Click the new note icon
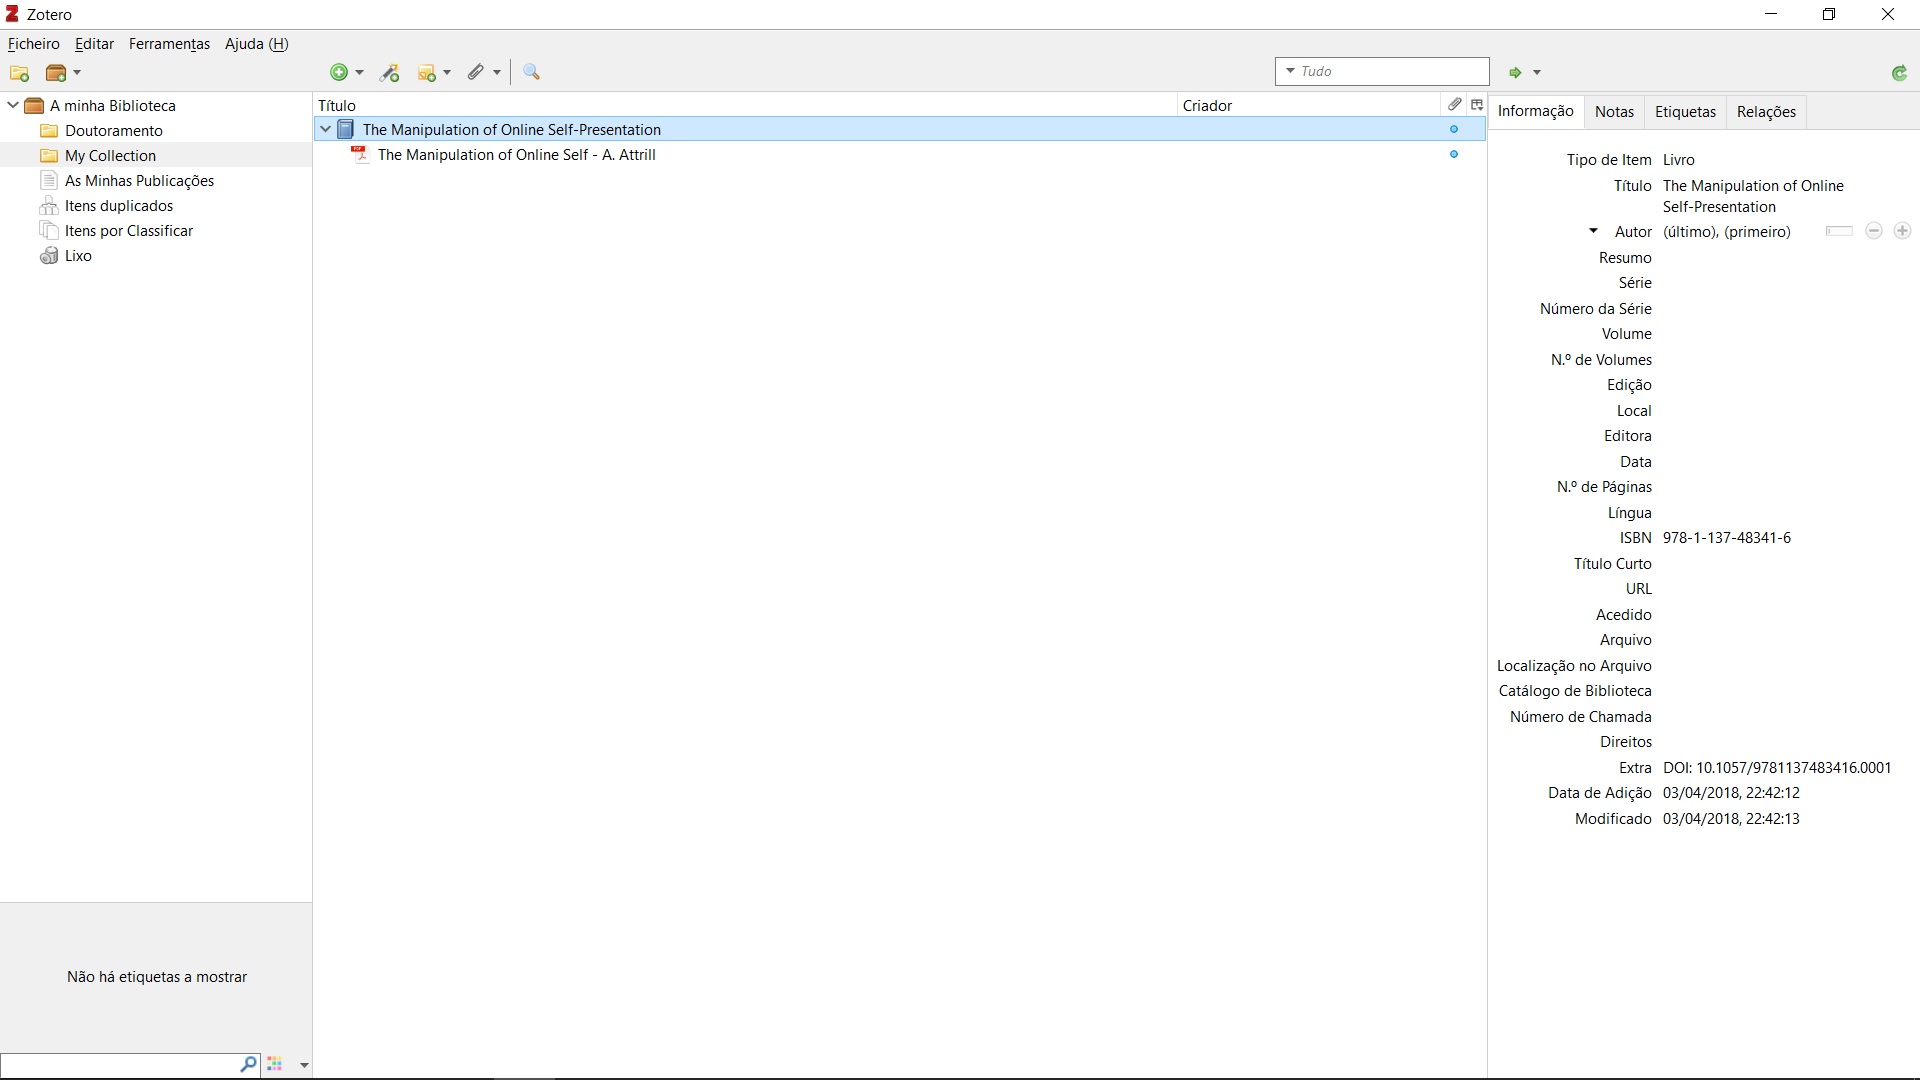 click(x=427, y=72)
